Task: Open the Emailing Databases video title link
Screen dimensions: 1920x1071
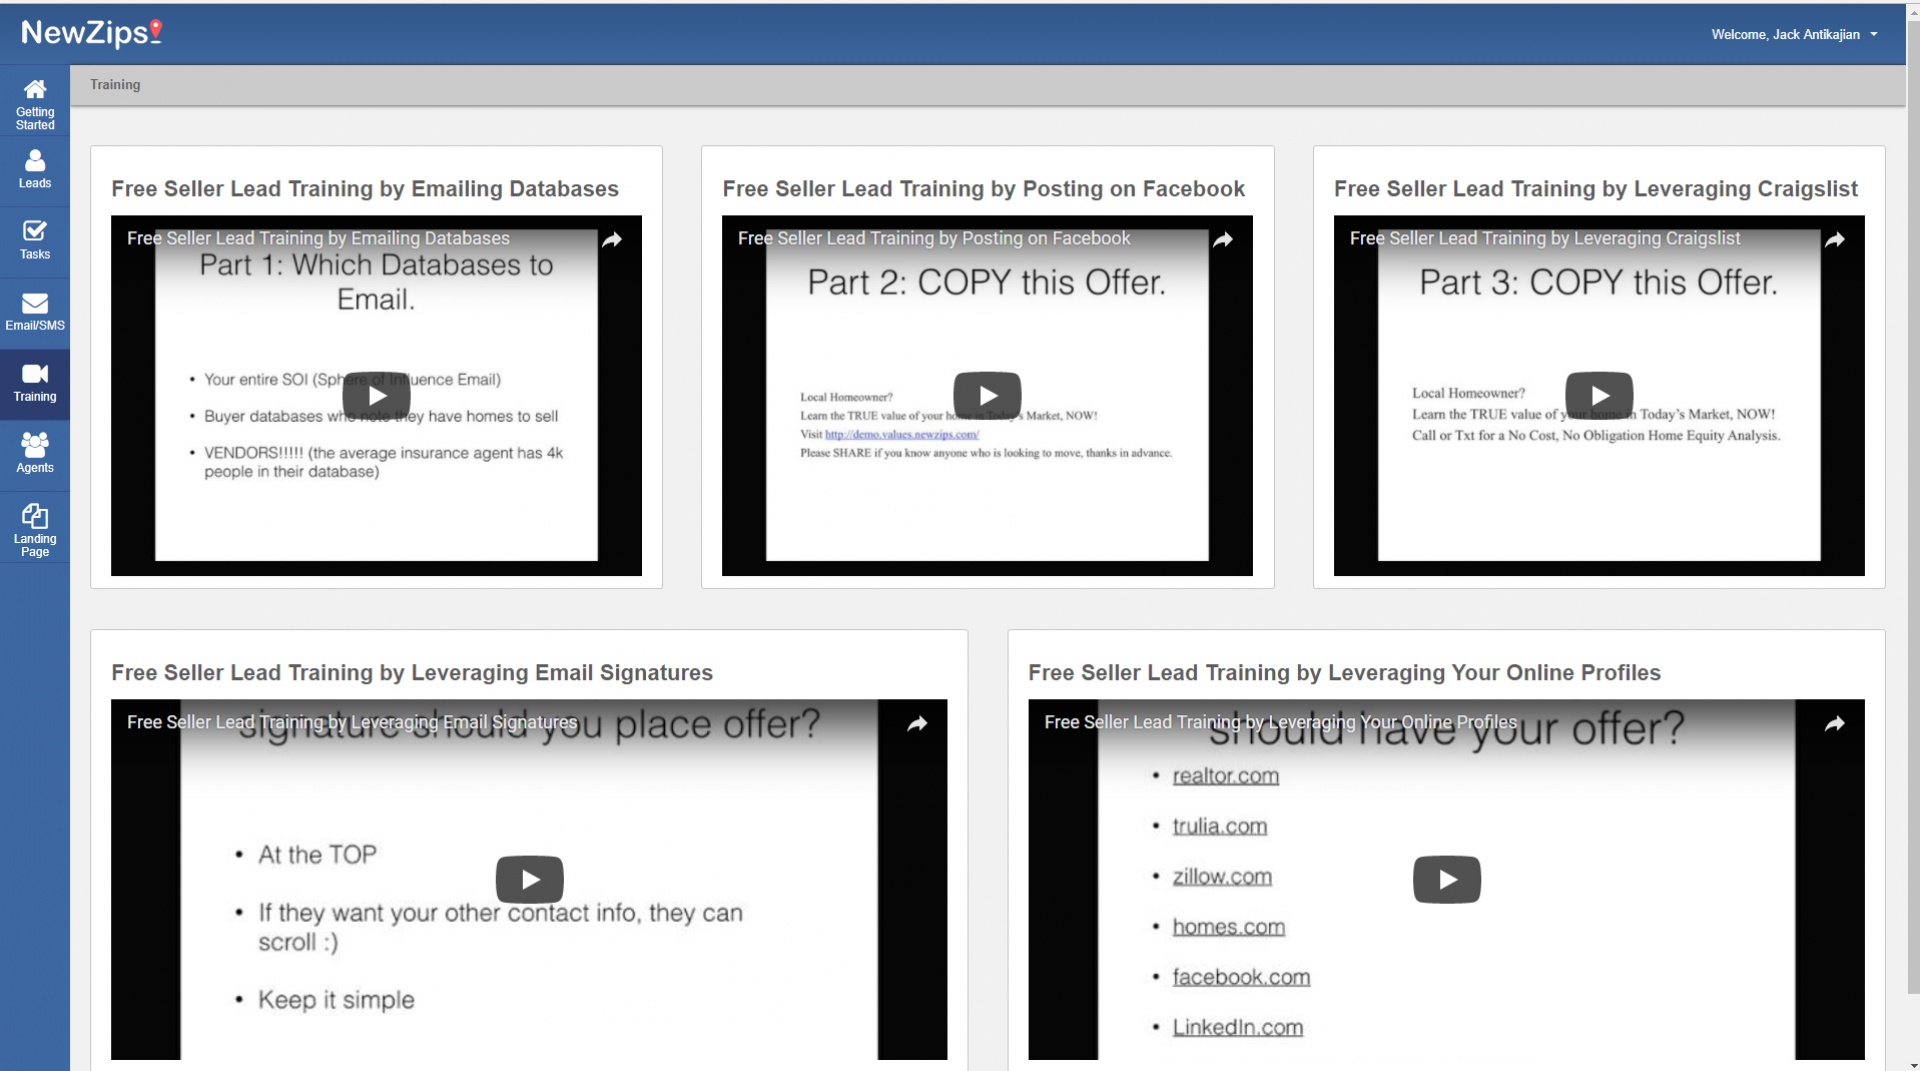Action: click(318, 238)
